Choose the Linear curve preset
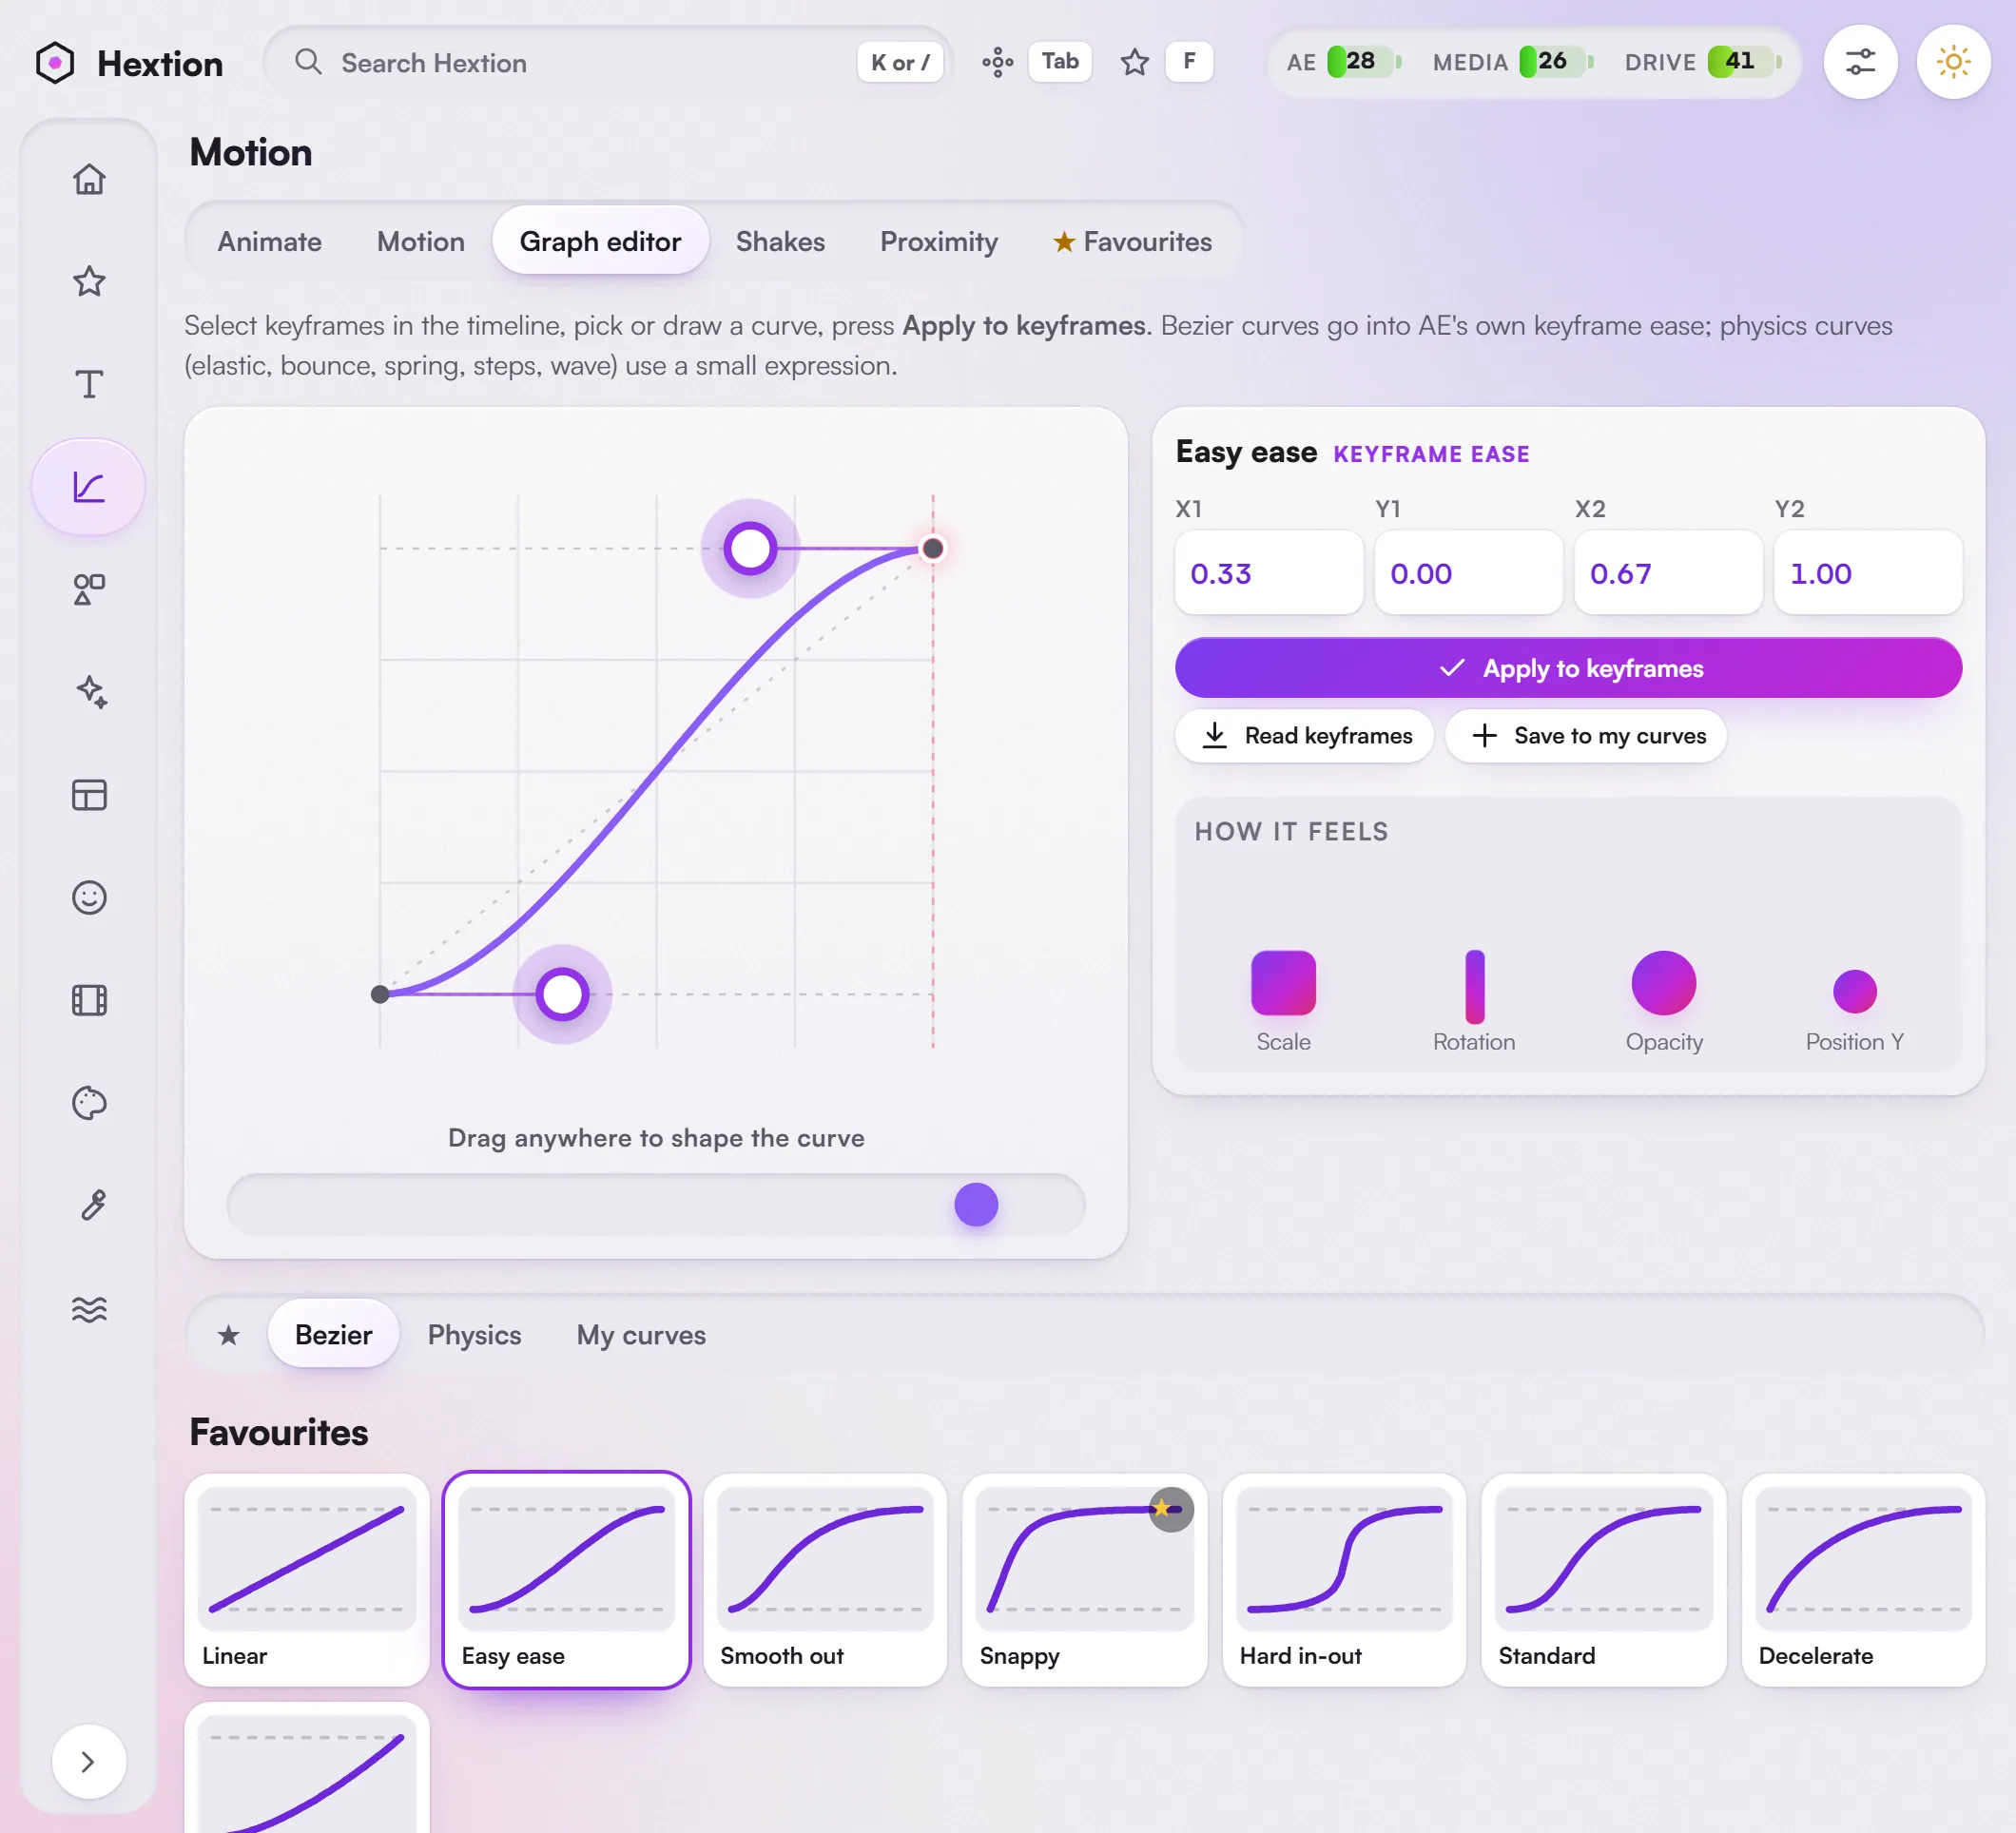2016x1833 pixels. [307, 1580]
